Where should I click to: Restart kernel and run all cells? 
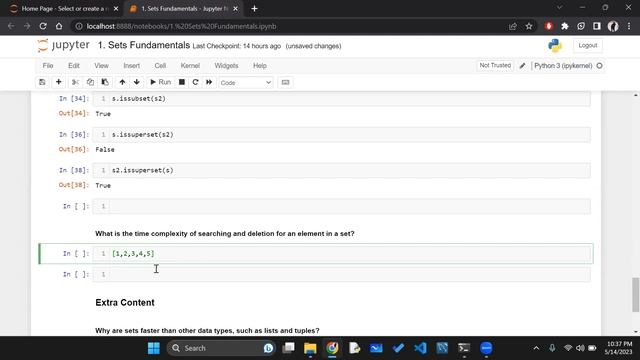tap(209, 82)
